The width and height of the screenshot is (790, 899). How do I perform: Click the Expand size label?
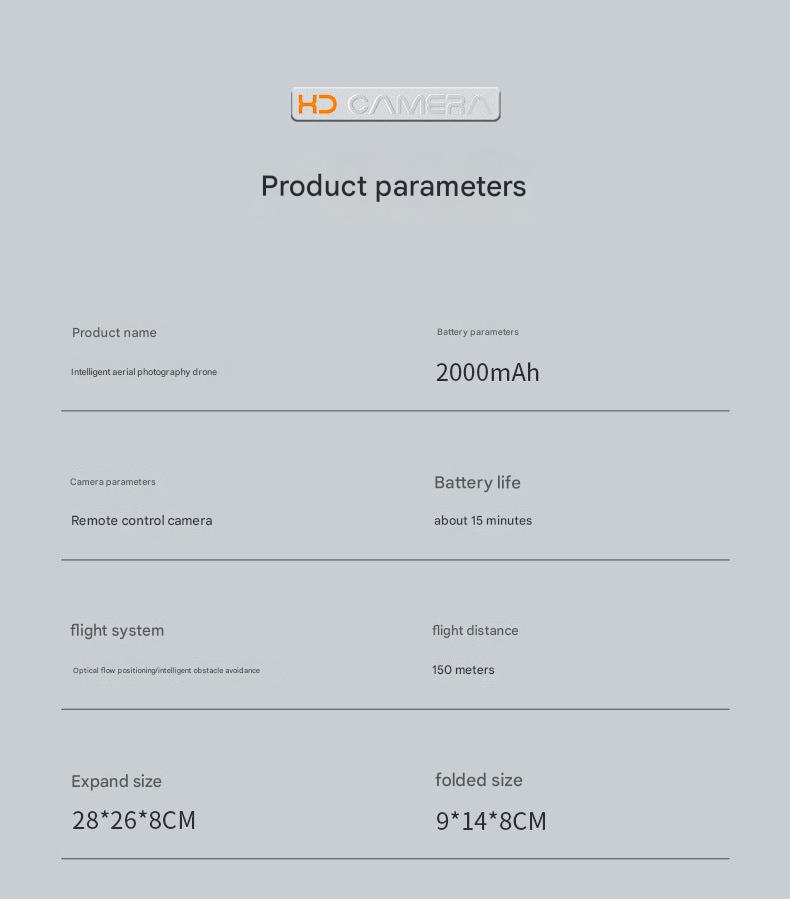coord(116,781)
